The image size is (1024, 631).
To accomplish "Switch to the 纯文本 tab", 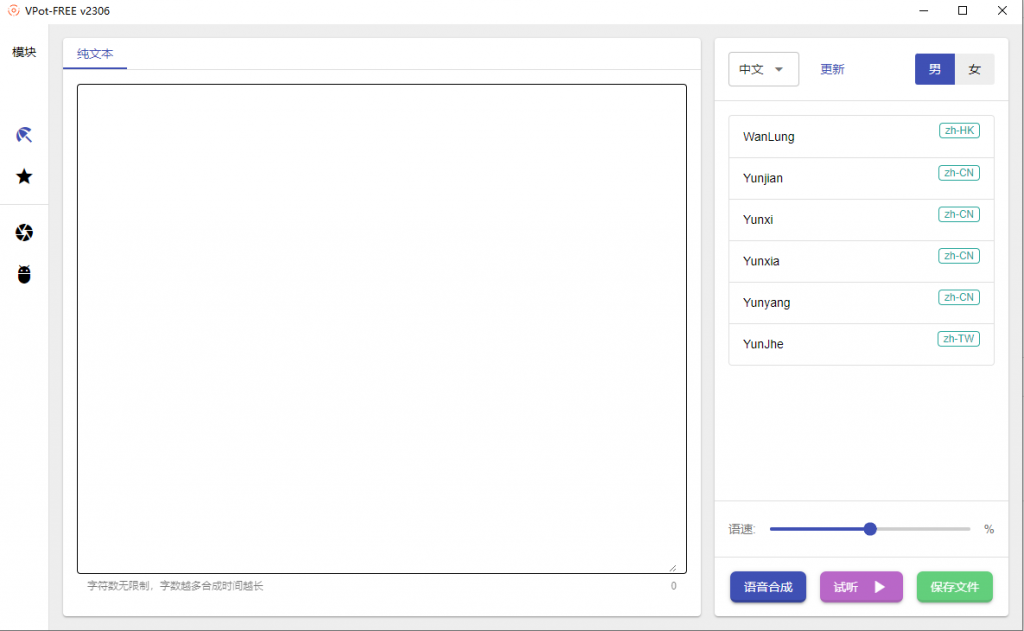I will 95,55.
